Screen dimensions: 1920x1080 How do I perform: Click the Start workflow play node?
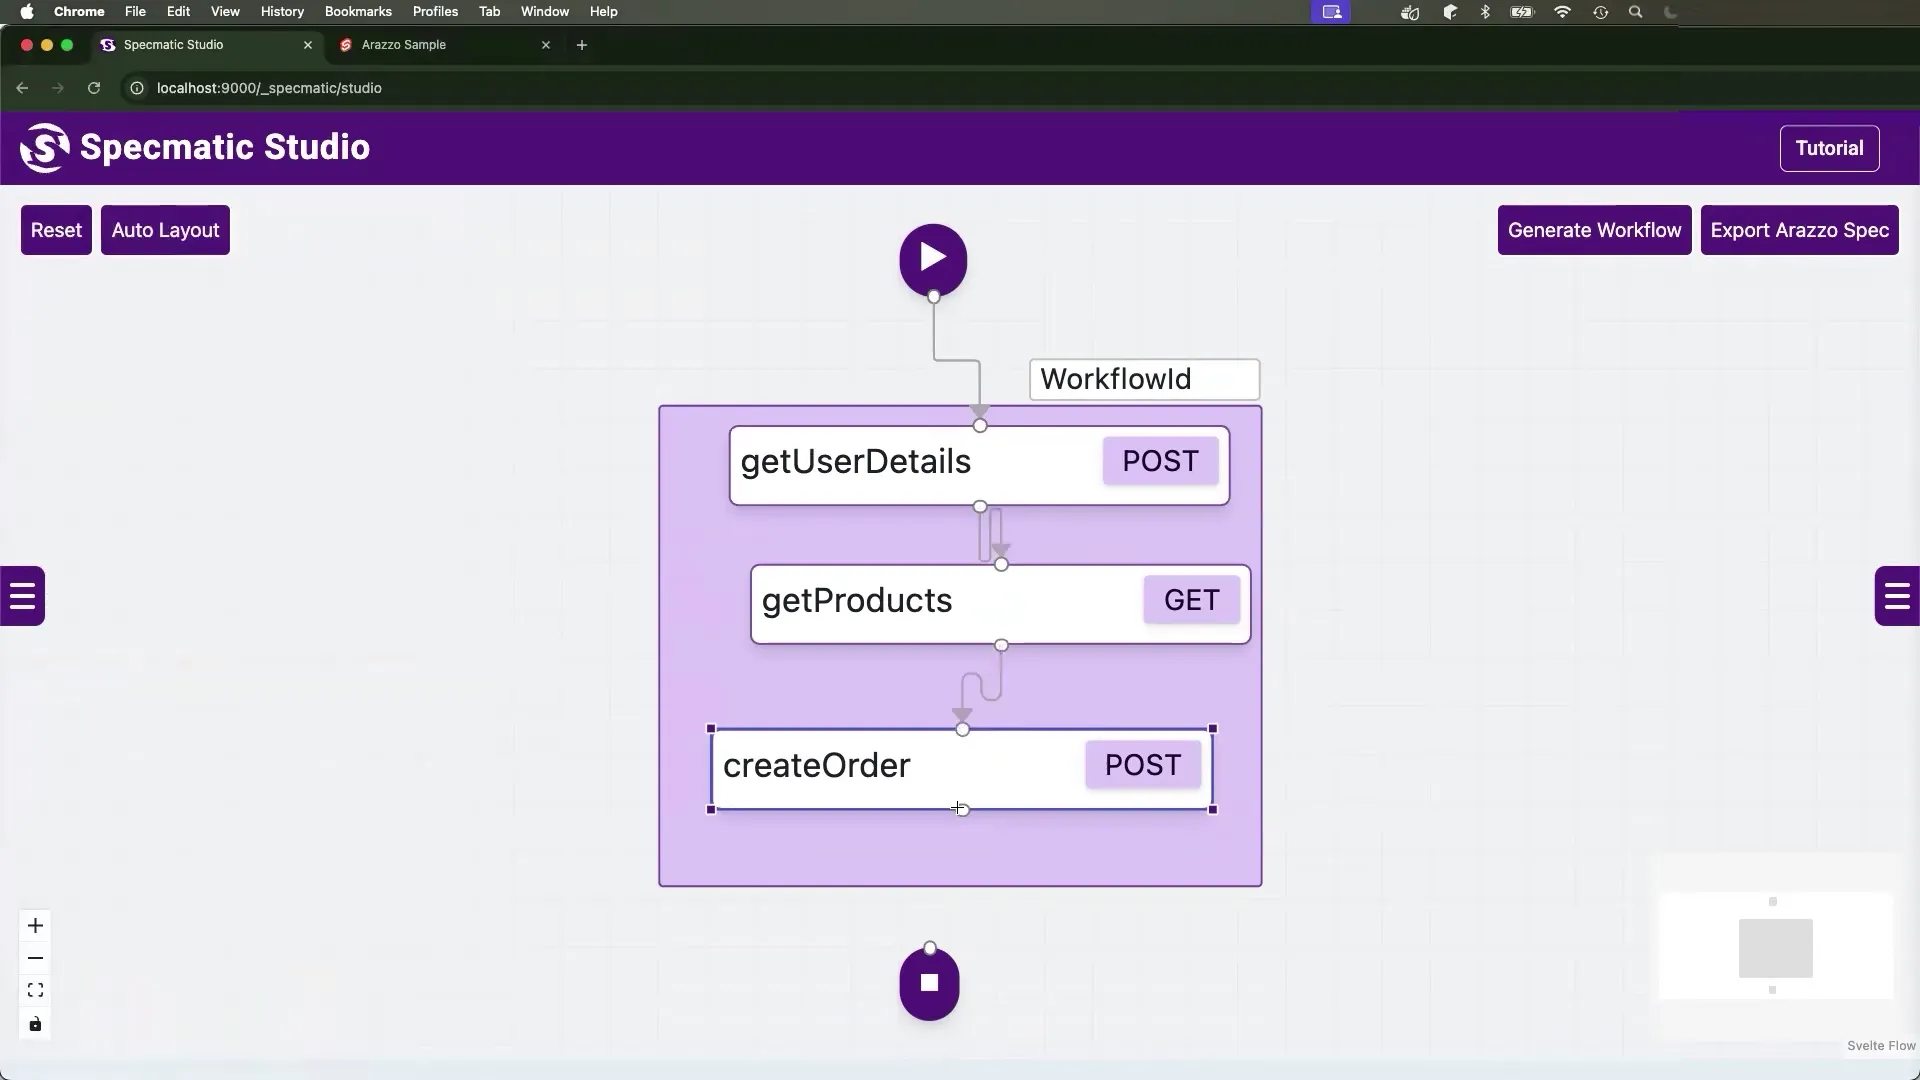(x=933, y=259)
